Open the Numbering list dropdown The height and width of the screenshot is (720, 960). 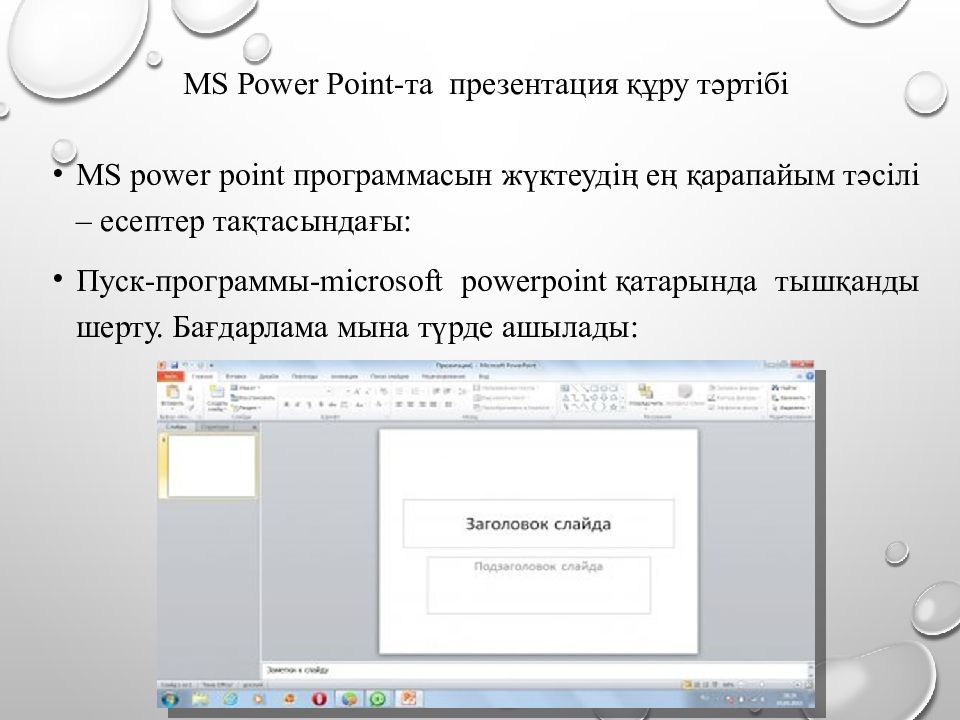point(417,392)
